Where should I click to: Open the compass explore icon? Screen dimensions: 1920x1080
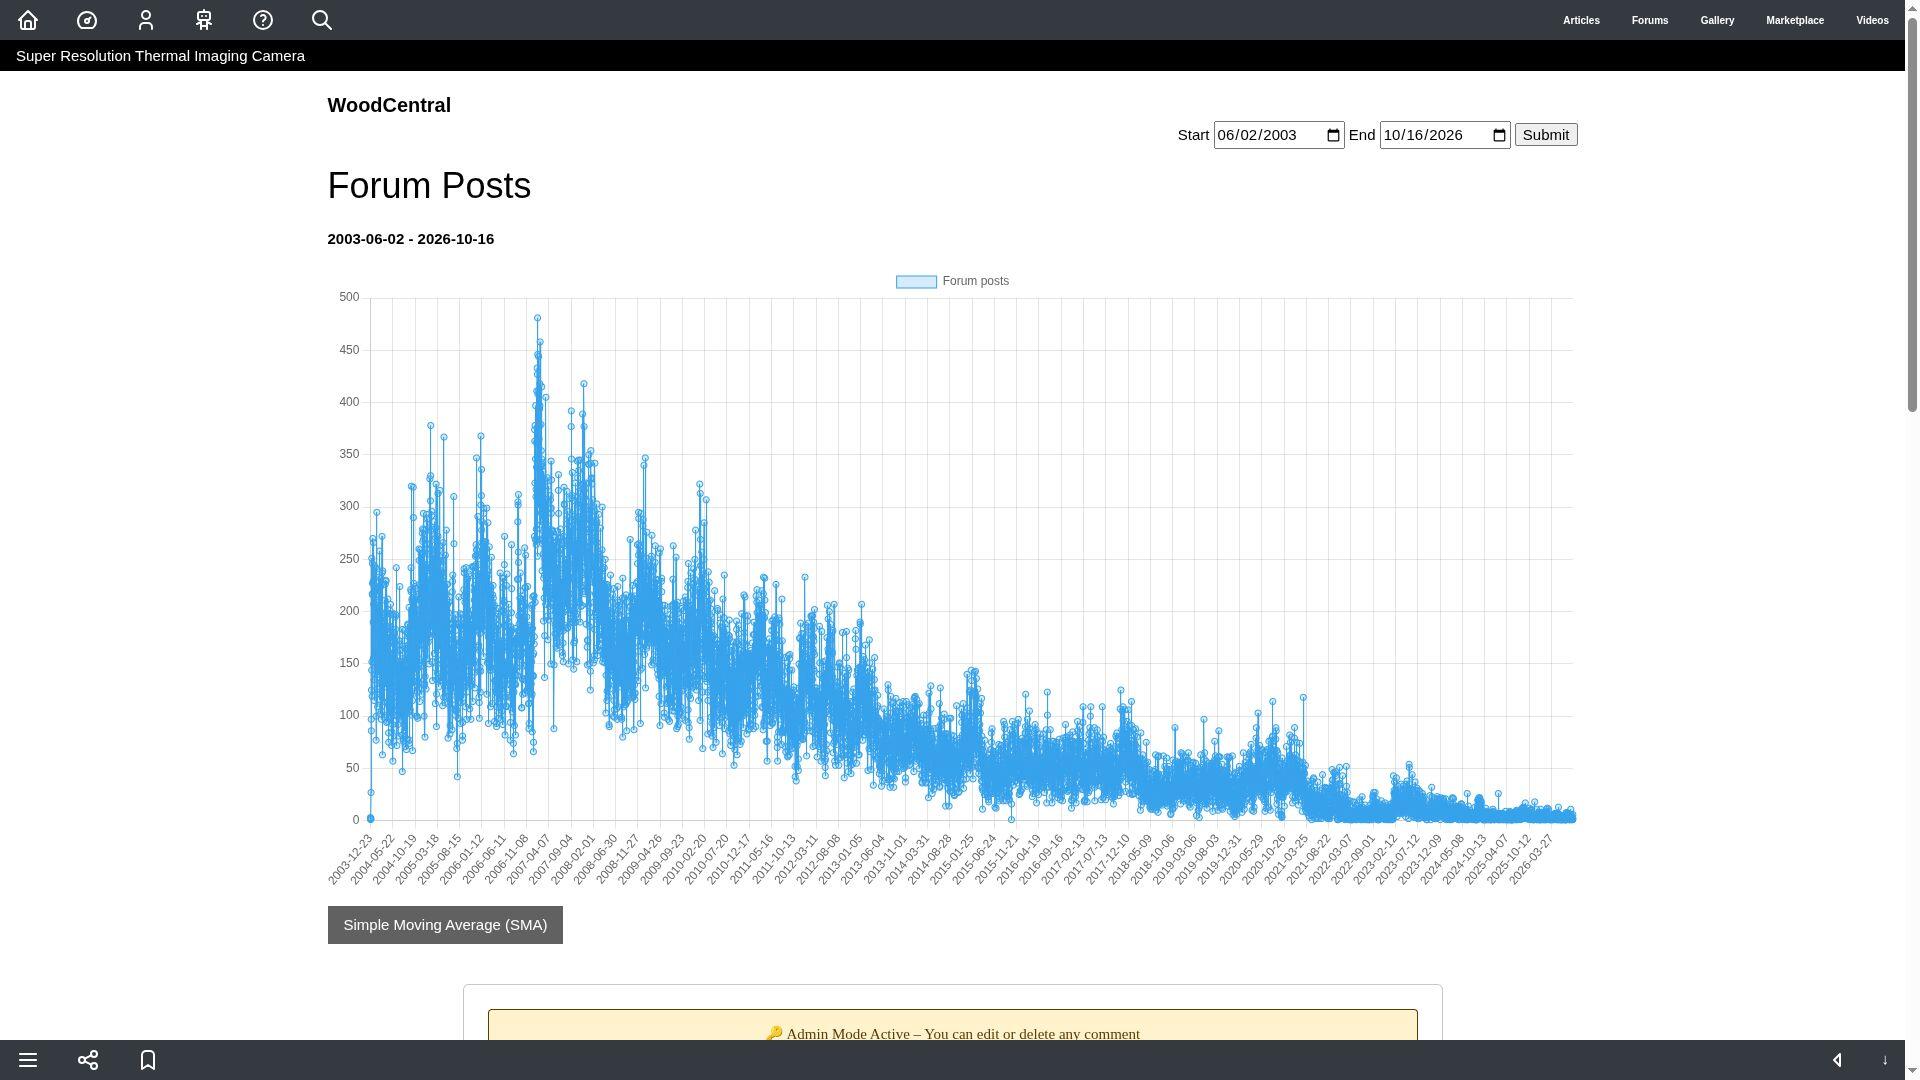[87, 20]
